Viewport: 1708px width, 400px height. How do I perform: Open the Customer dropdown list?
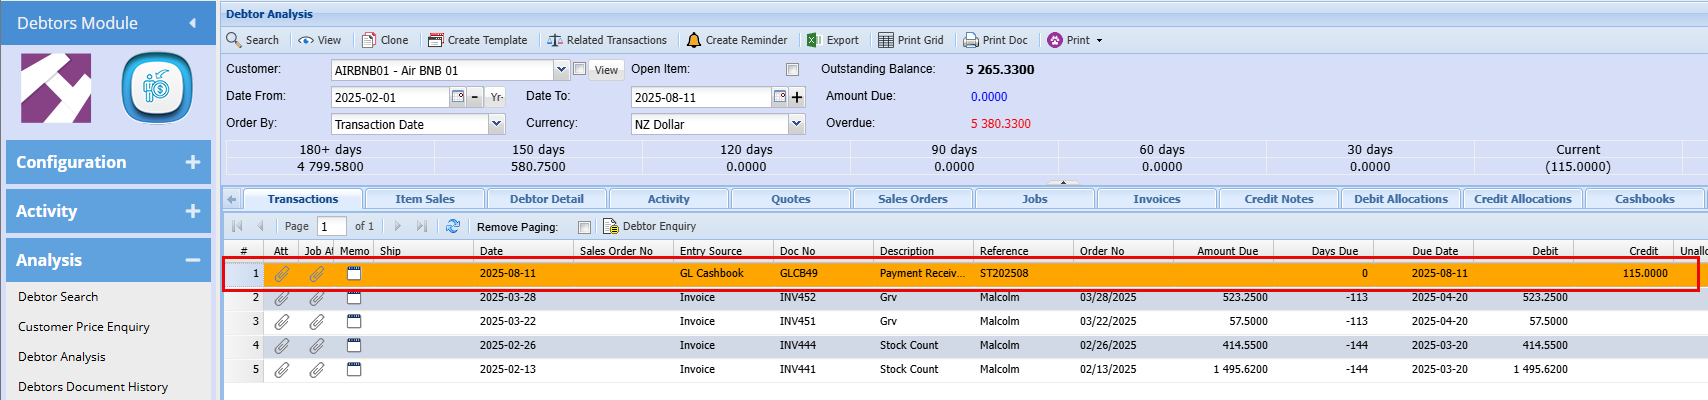click(x=561, y=70)
